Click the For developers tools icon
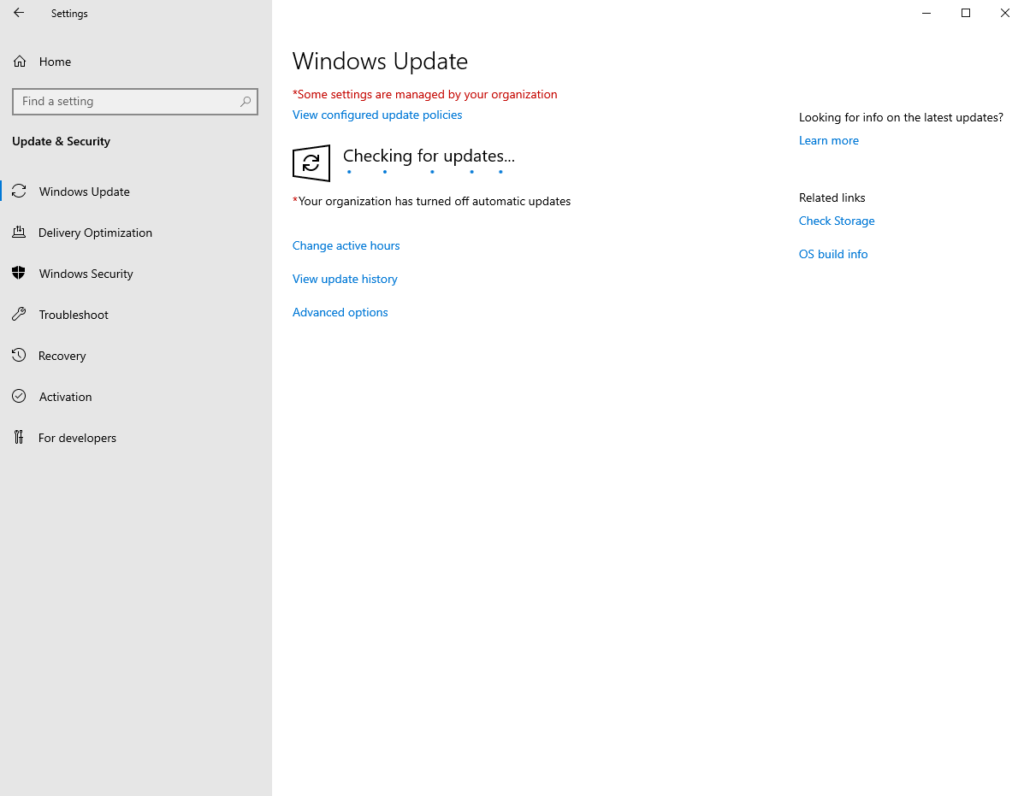 (x=19, y=438)
